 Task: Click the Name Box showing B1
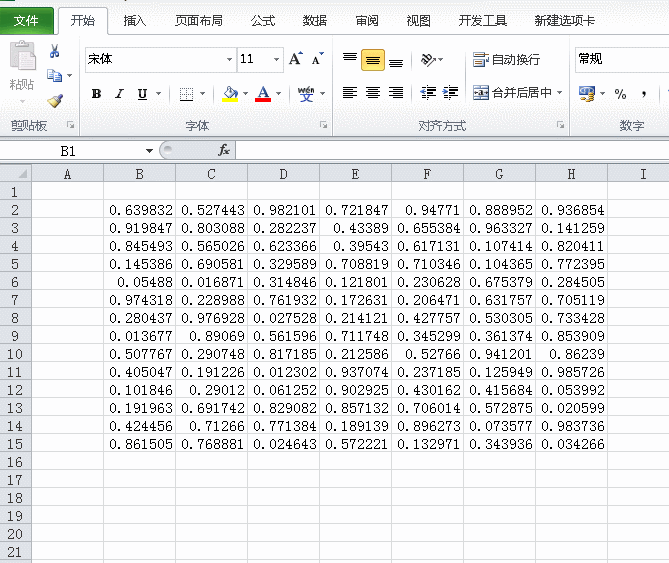click(68, 151)
